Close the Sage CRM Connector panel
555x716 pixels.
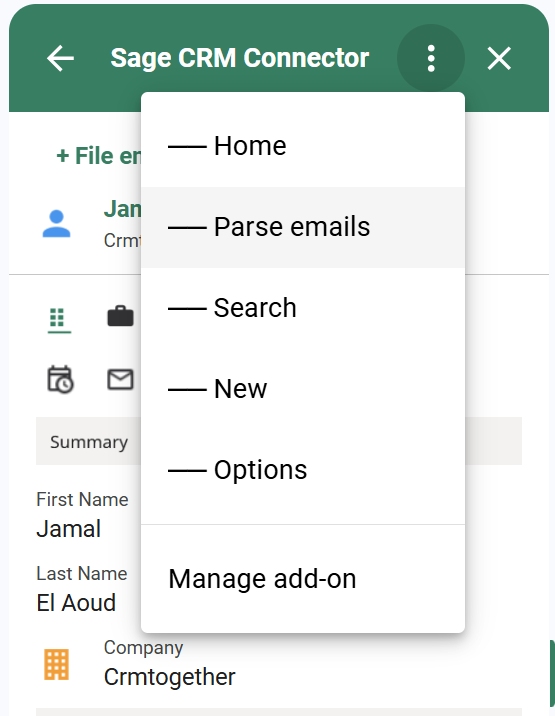[499, 58]
